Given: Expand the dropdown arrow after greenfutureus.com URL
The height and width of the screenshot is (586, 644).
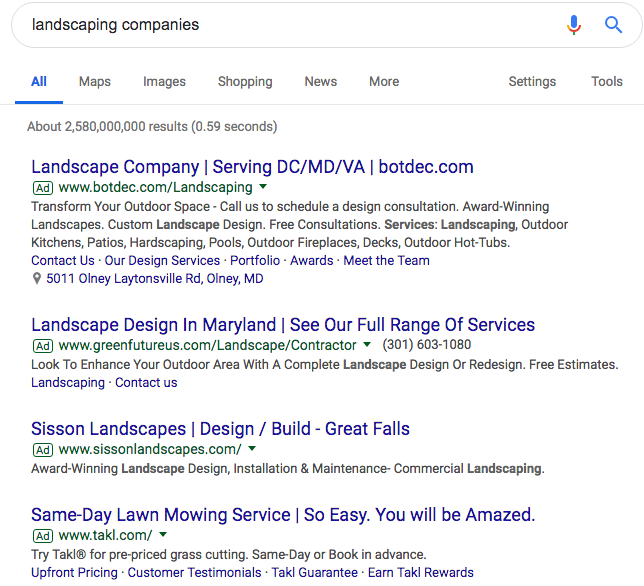Looking at the screenshot, I should (367, 345).
